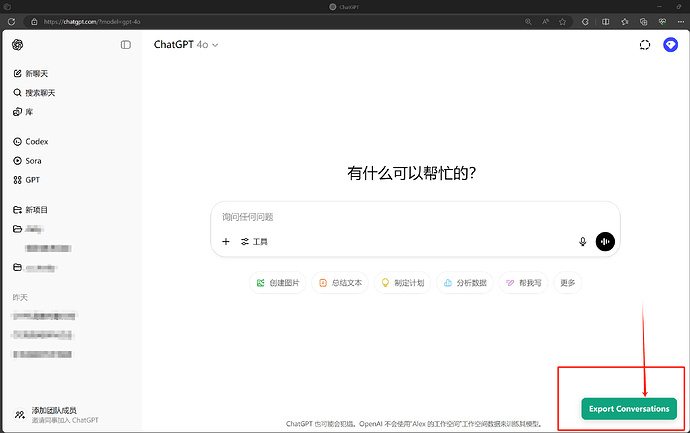The image size is (690, 433).
Task: Add page to favorites star icon
Action: tap(562, 22)
